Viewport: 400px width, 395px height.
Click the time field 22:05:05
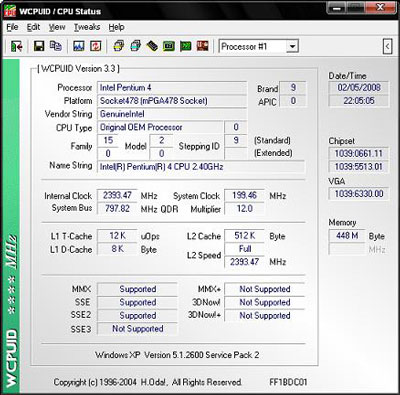(359, 101)
